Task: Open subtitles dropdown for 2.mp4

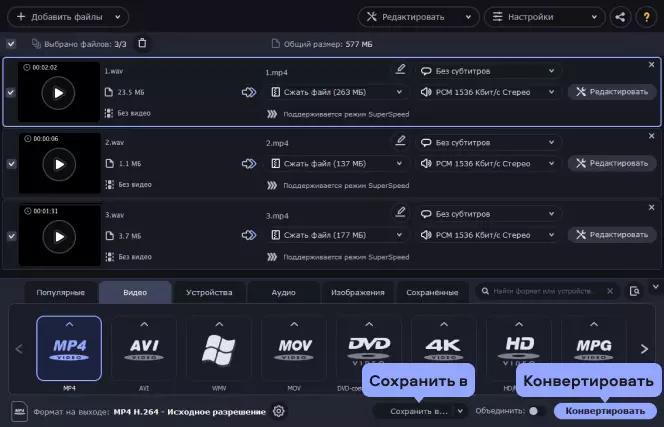Action: coord(489,142)
